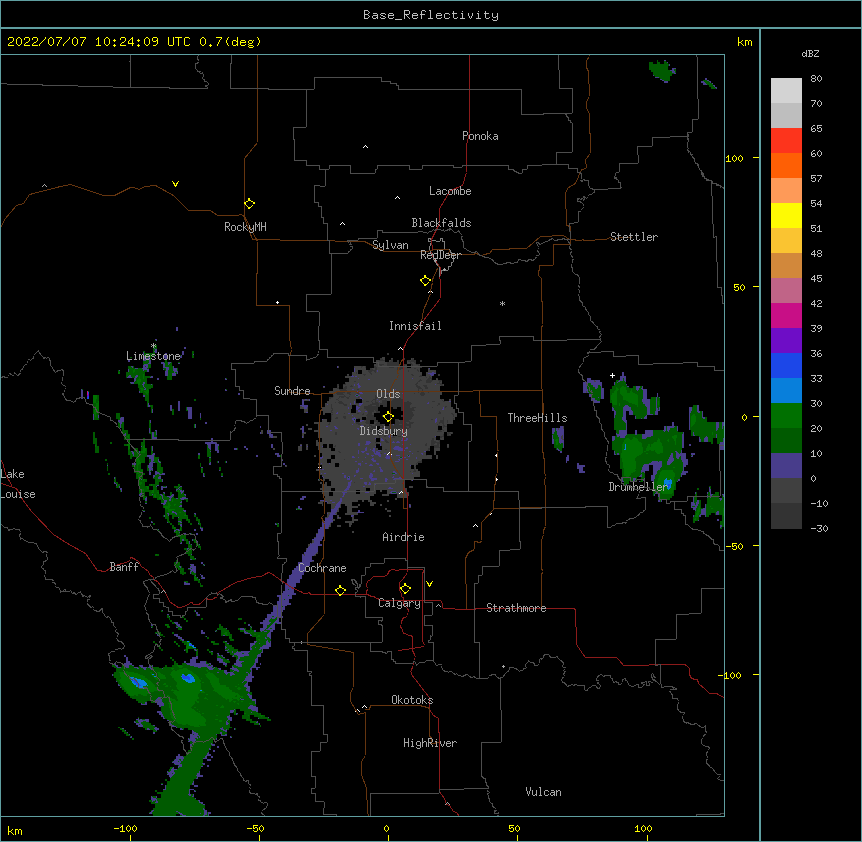Click the Strathmore map label
This screenshot has height=842, width=862.
516,608
